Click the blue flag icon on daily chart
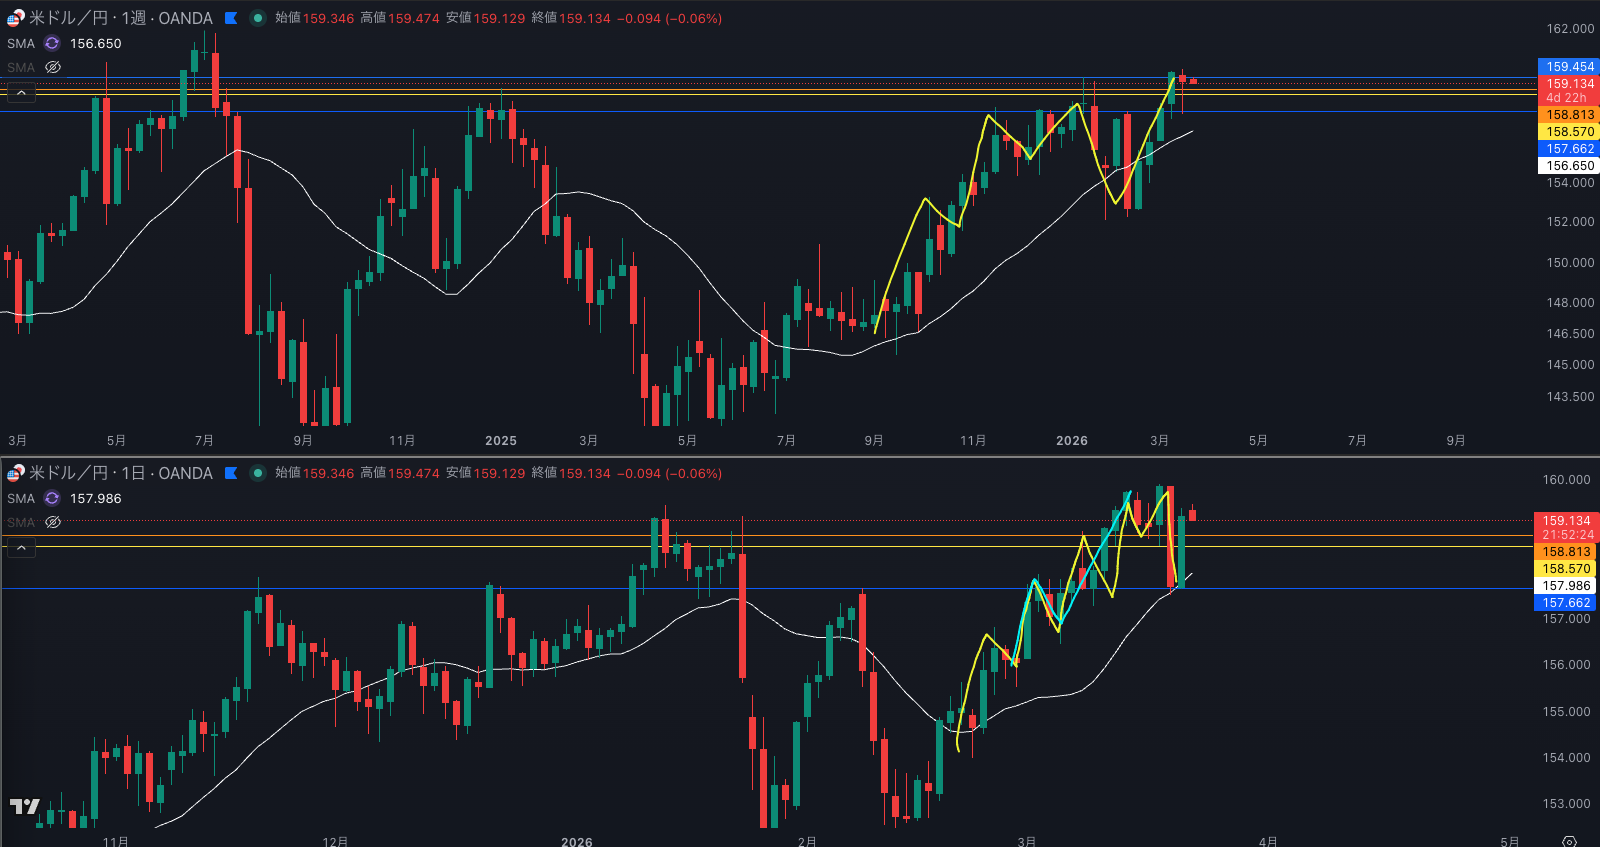1600x847 pixels. click(x=231, y=473)
